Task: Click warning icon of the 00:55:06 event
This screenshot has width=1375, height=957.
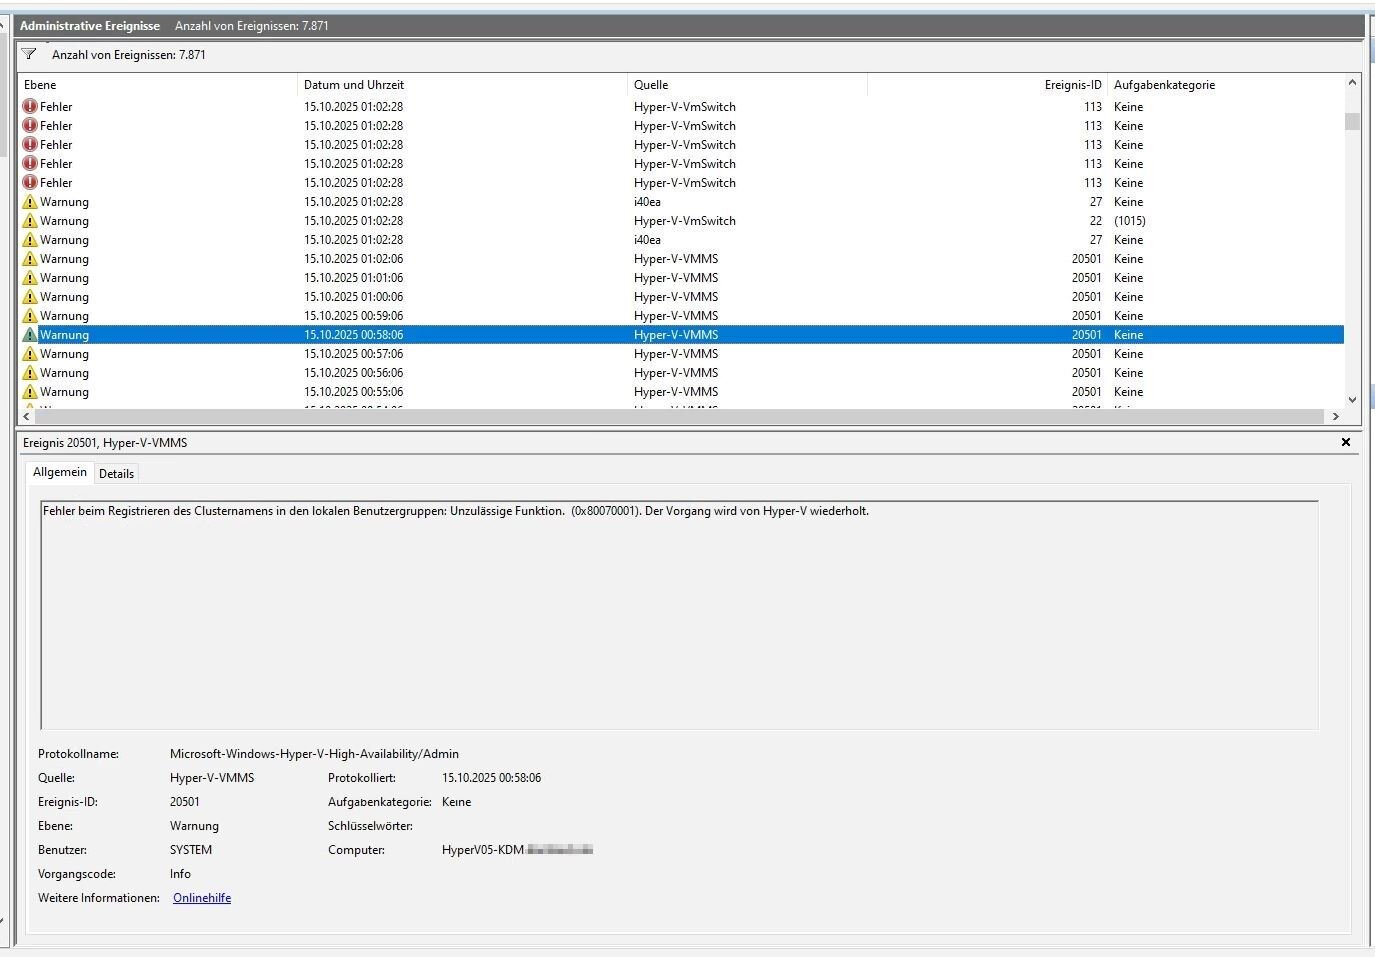Action: tap(30, 392)
